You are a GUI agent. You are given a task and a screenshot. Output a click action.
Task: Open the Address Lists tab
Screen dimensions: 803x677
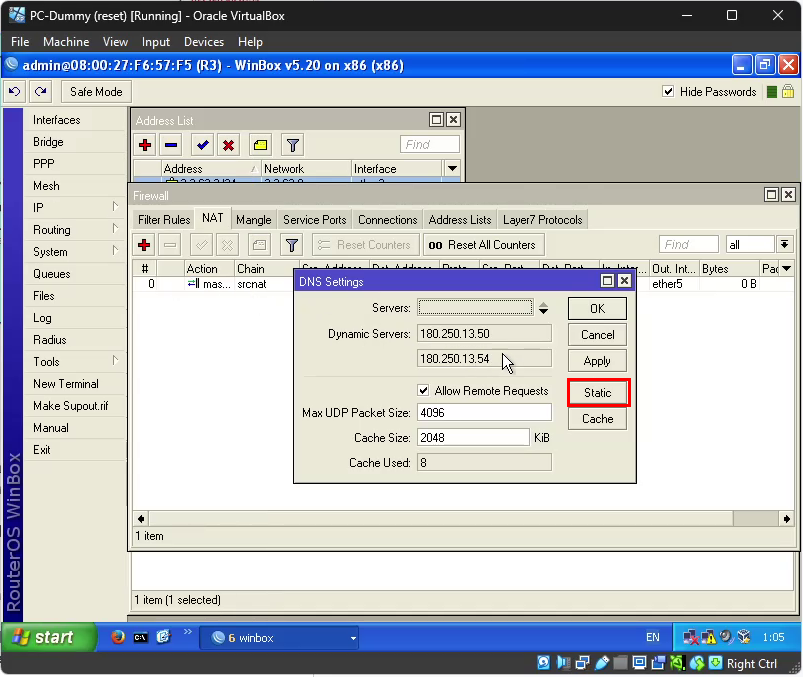tap(460, 220)
